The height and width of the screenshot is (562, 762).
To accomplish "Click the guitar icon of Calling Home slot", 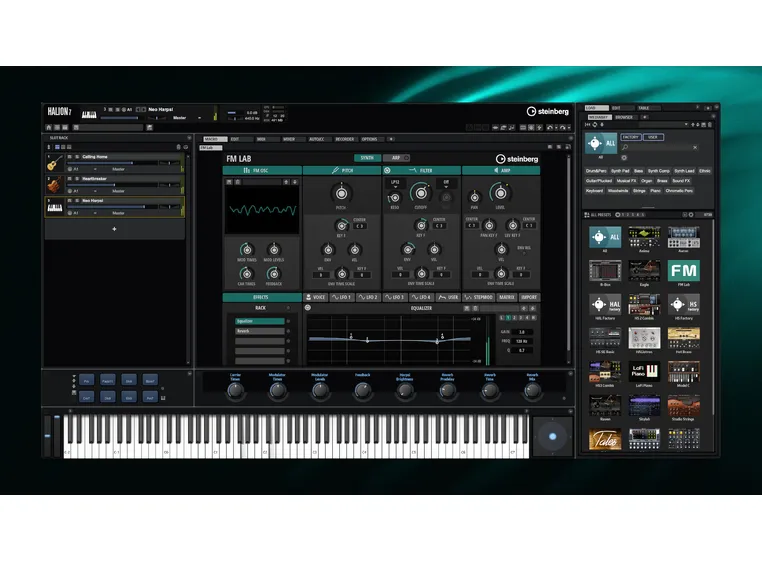I will 54,162.
